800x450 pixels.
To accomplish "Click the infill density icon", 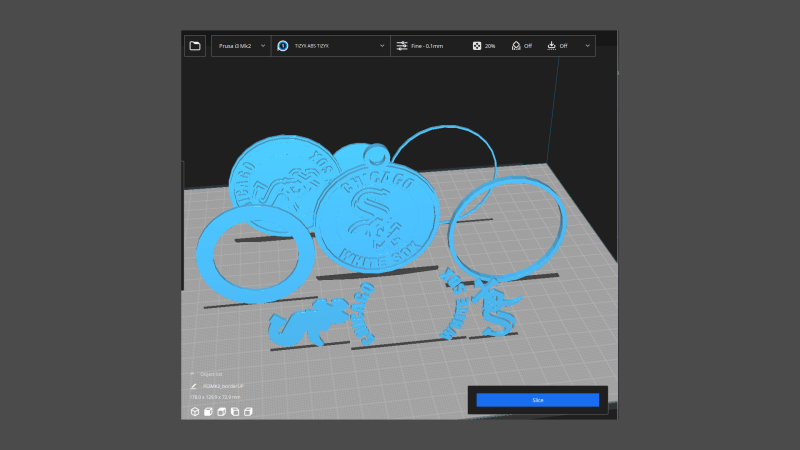I will pyautogui.click(x=477, y=46).
